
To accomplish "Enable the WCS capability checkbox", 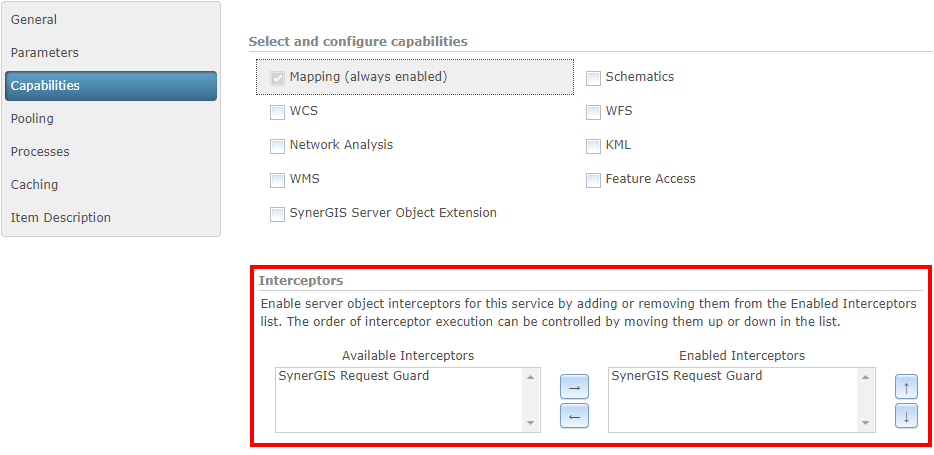I will click(277, 112).
